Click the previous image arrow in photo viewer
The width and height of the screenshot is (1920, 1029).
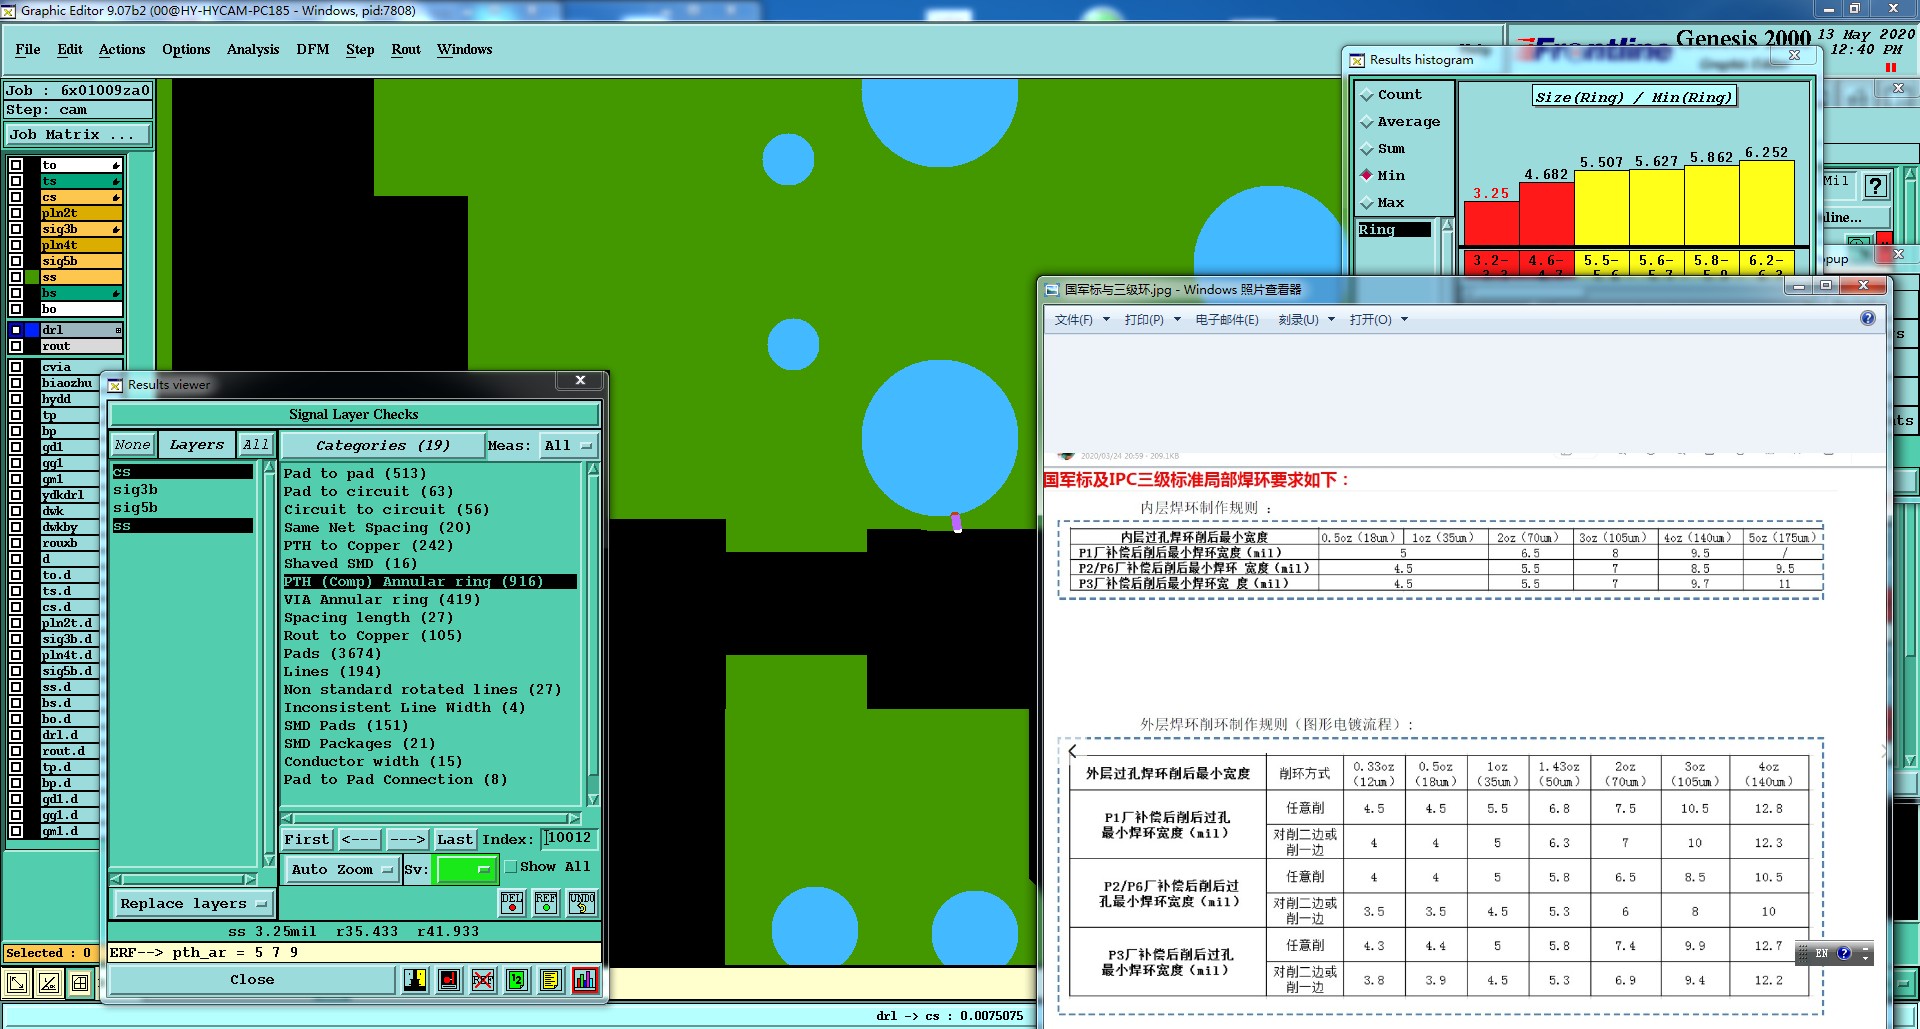(1073, 751)
